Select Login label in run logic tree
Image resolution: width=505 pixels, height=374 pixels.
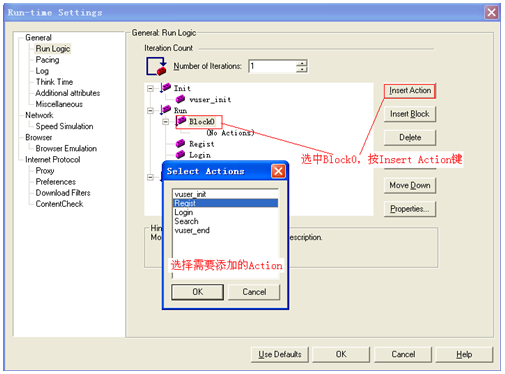coord(200,155)
